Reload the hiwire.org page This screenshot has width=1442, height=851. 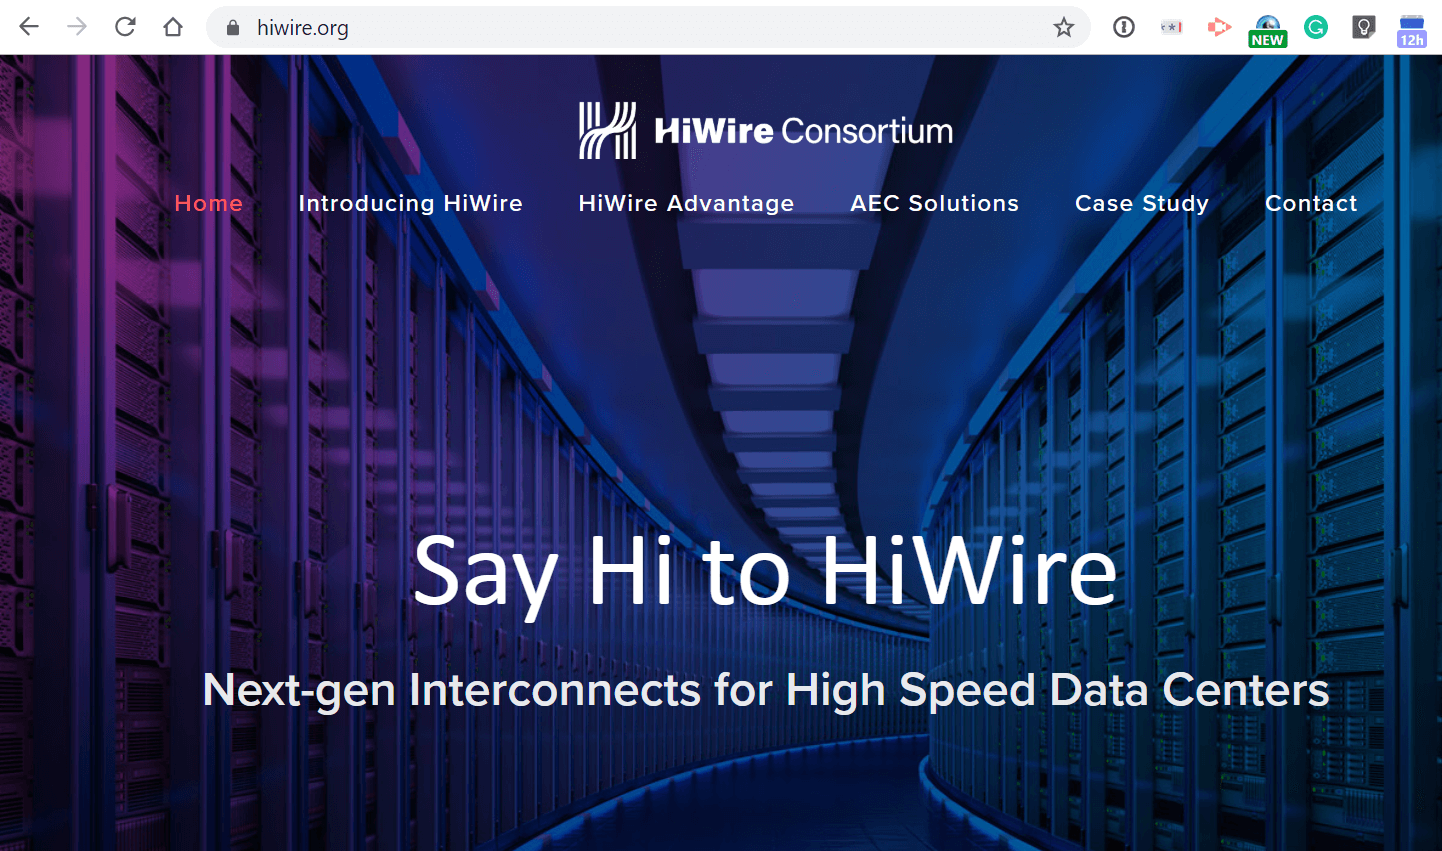[124, 27]
